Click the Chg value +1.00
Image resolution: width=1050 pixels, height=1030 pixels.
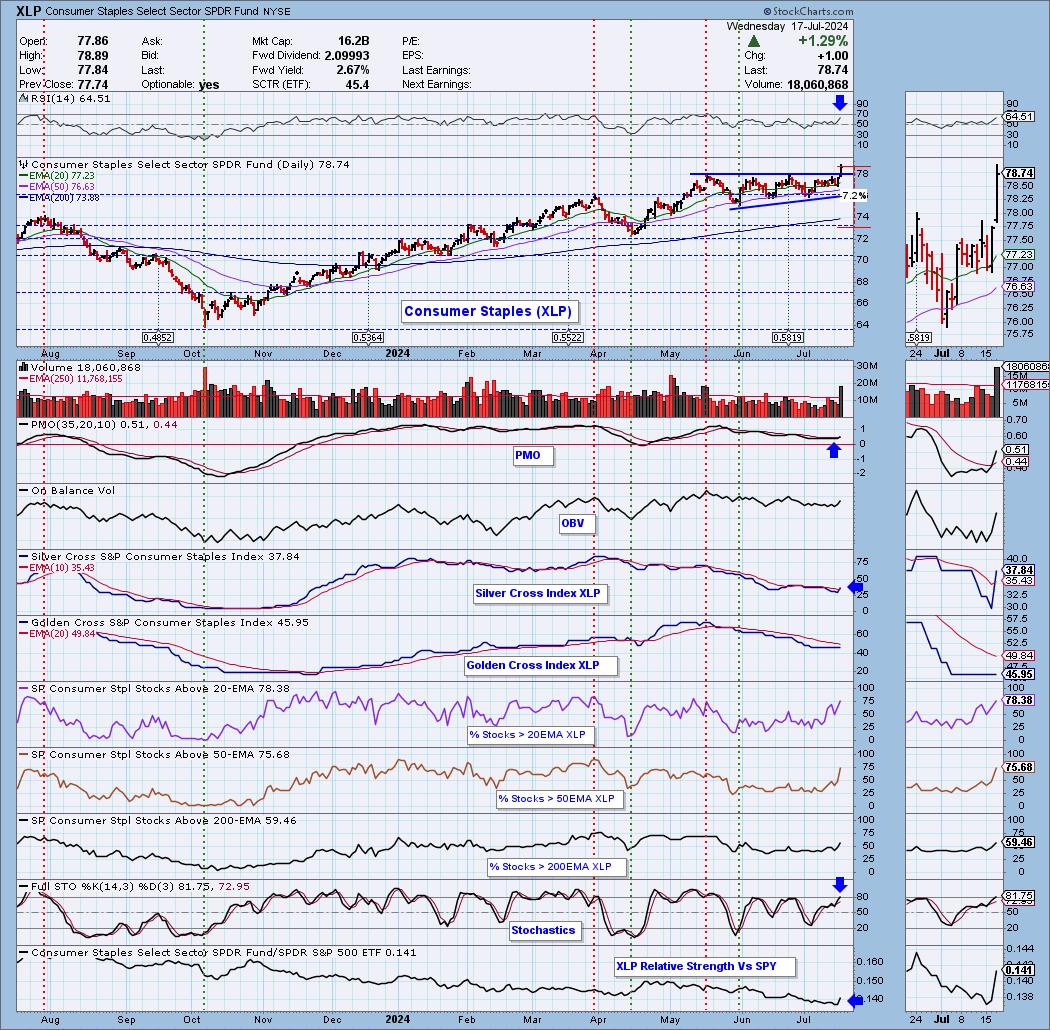click(x=832, y=56)
